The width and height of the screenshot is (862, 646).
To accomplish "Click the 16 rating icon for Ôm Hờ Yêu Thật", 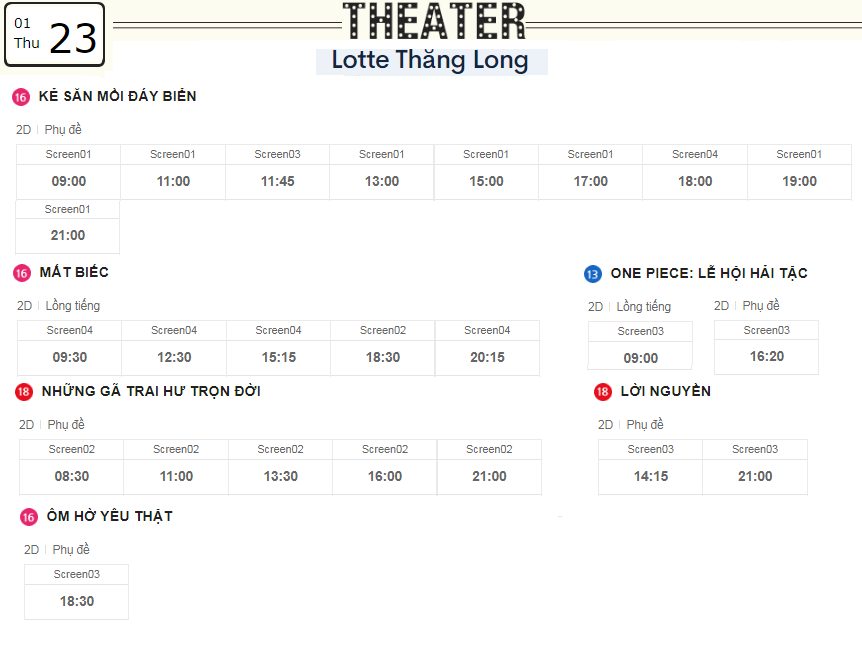I will click(x=29, y=517).
